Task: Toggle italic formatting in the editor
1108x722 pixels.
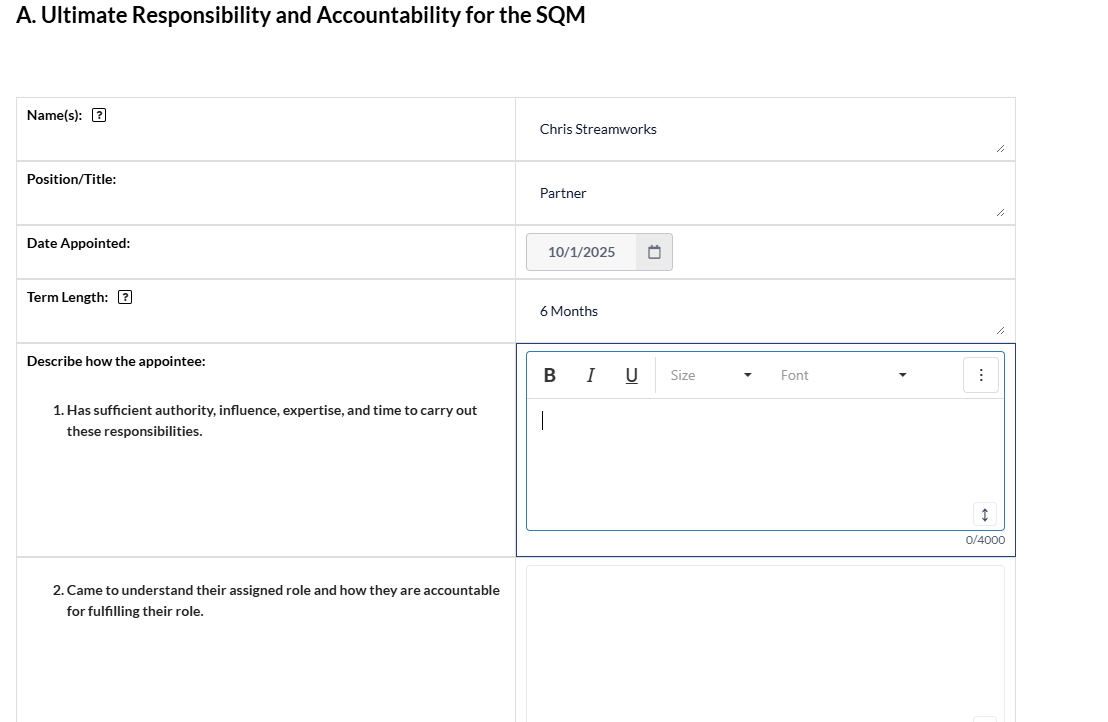Action: 590,375
